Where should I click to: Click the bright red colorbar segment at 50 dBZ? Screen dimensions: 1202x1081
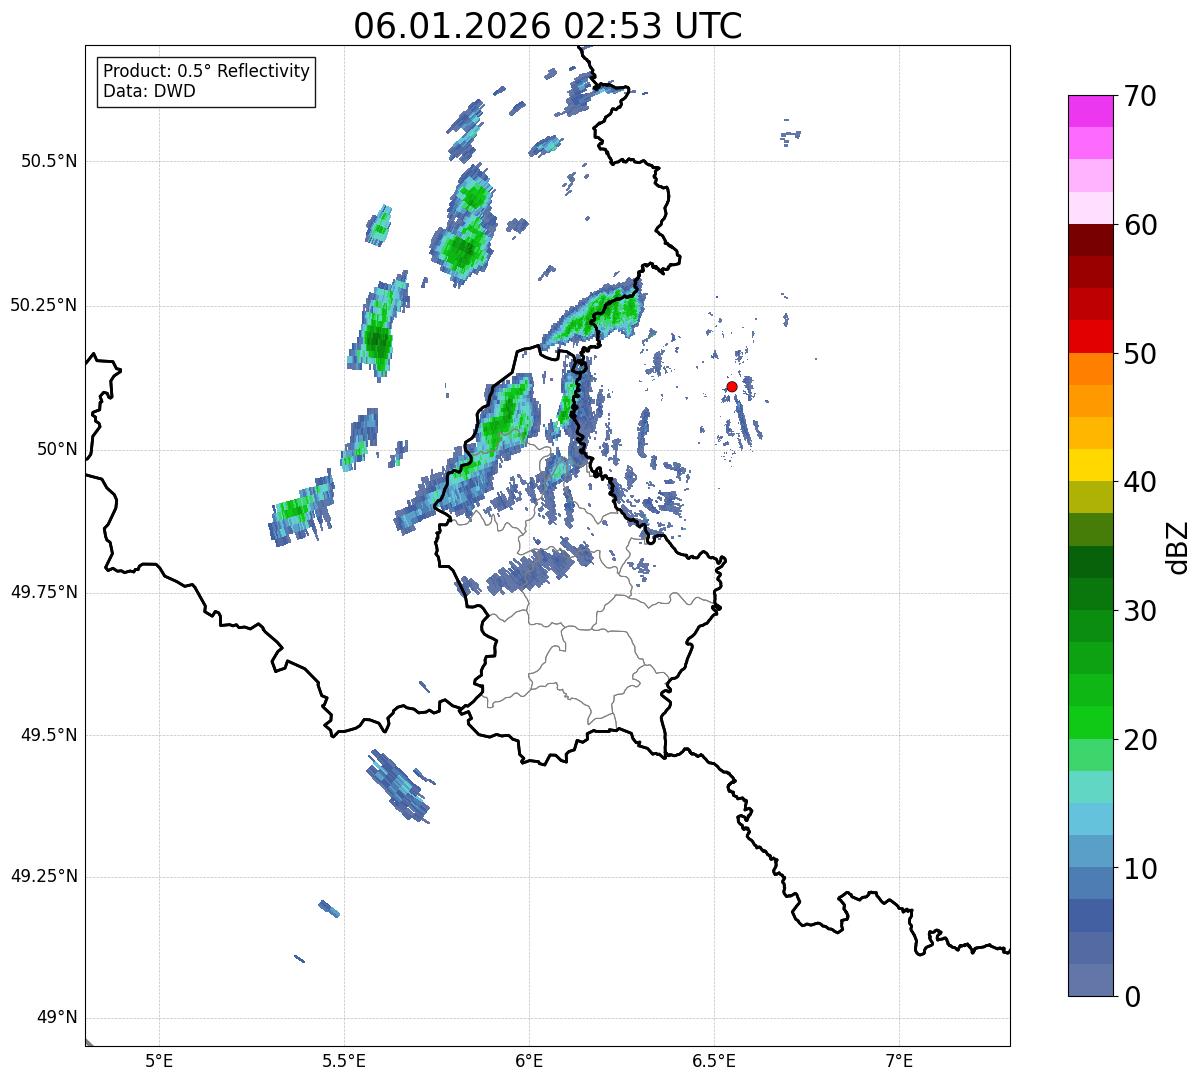tap(1091, 337)
